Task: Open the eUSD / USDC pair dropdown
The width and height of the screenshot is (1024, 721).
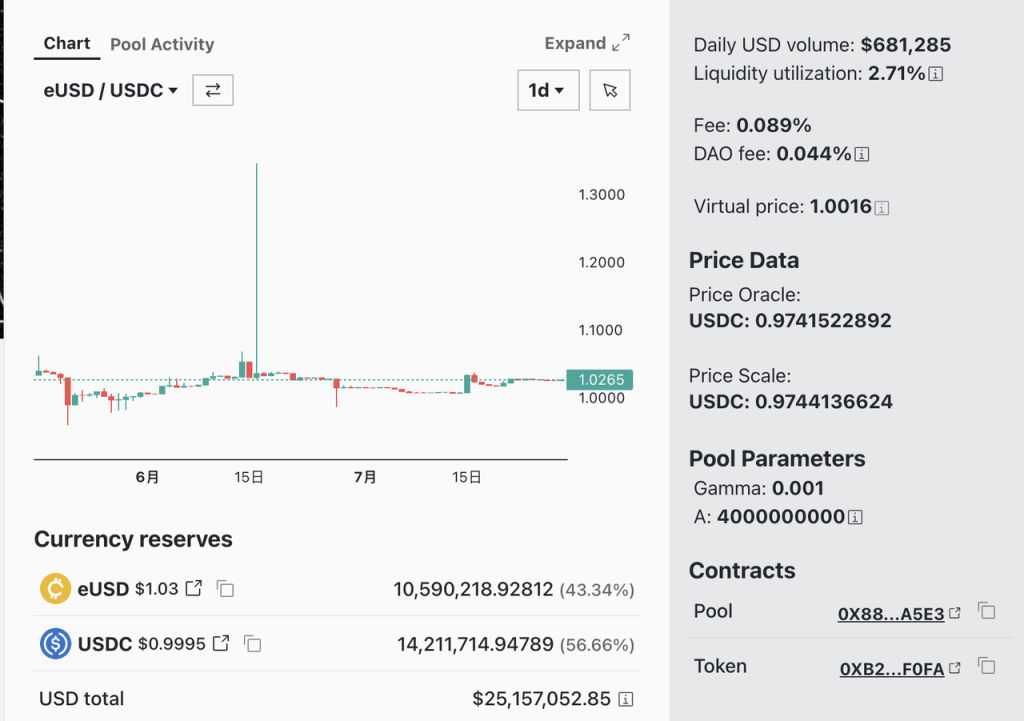Action: 110,90
